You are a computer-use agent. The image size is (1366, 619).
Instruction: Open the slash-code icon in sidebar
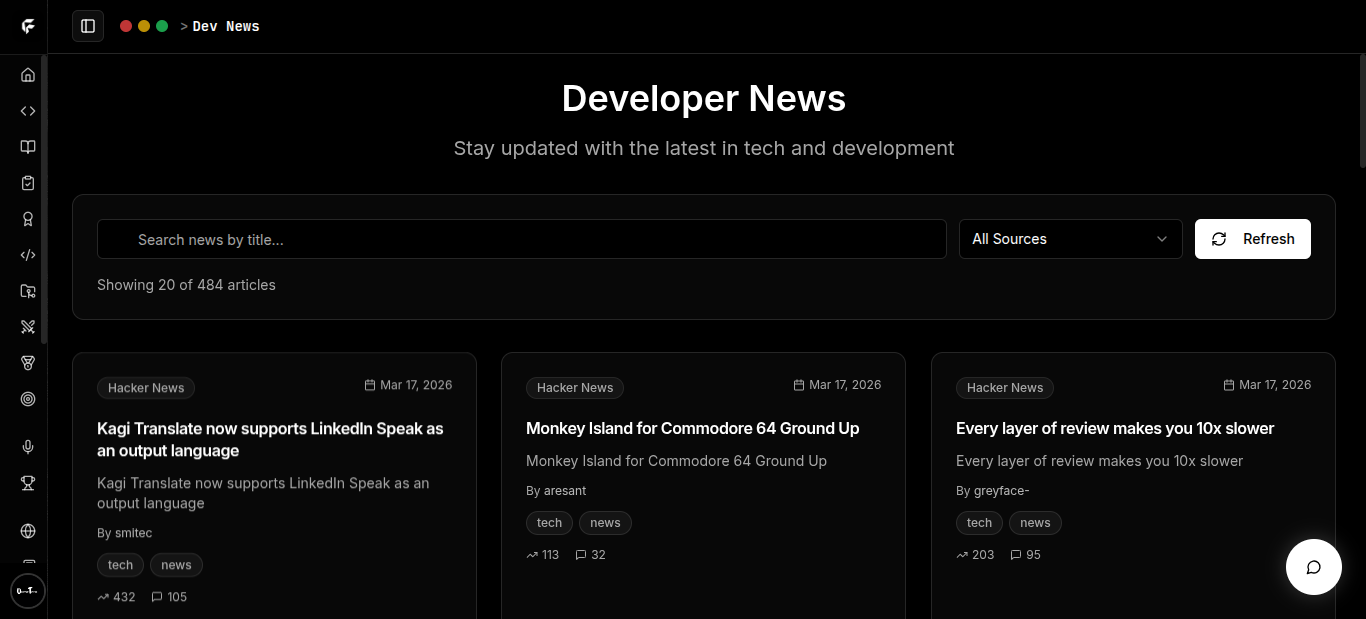point(28,255)
